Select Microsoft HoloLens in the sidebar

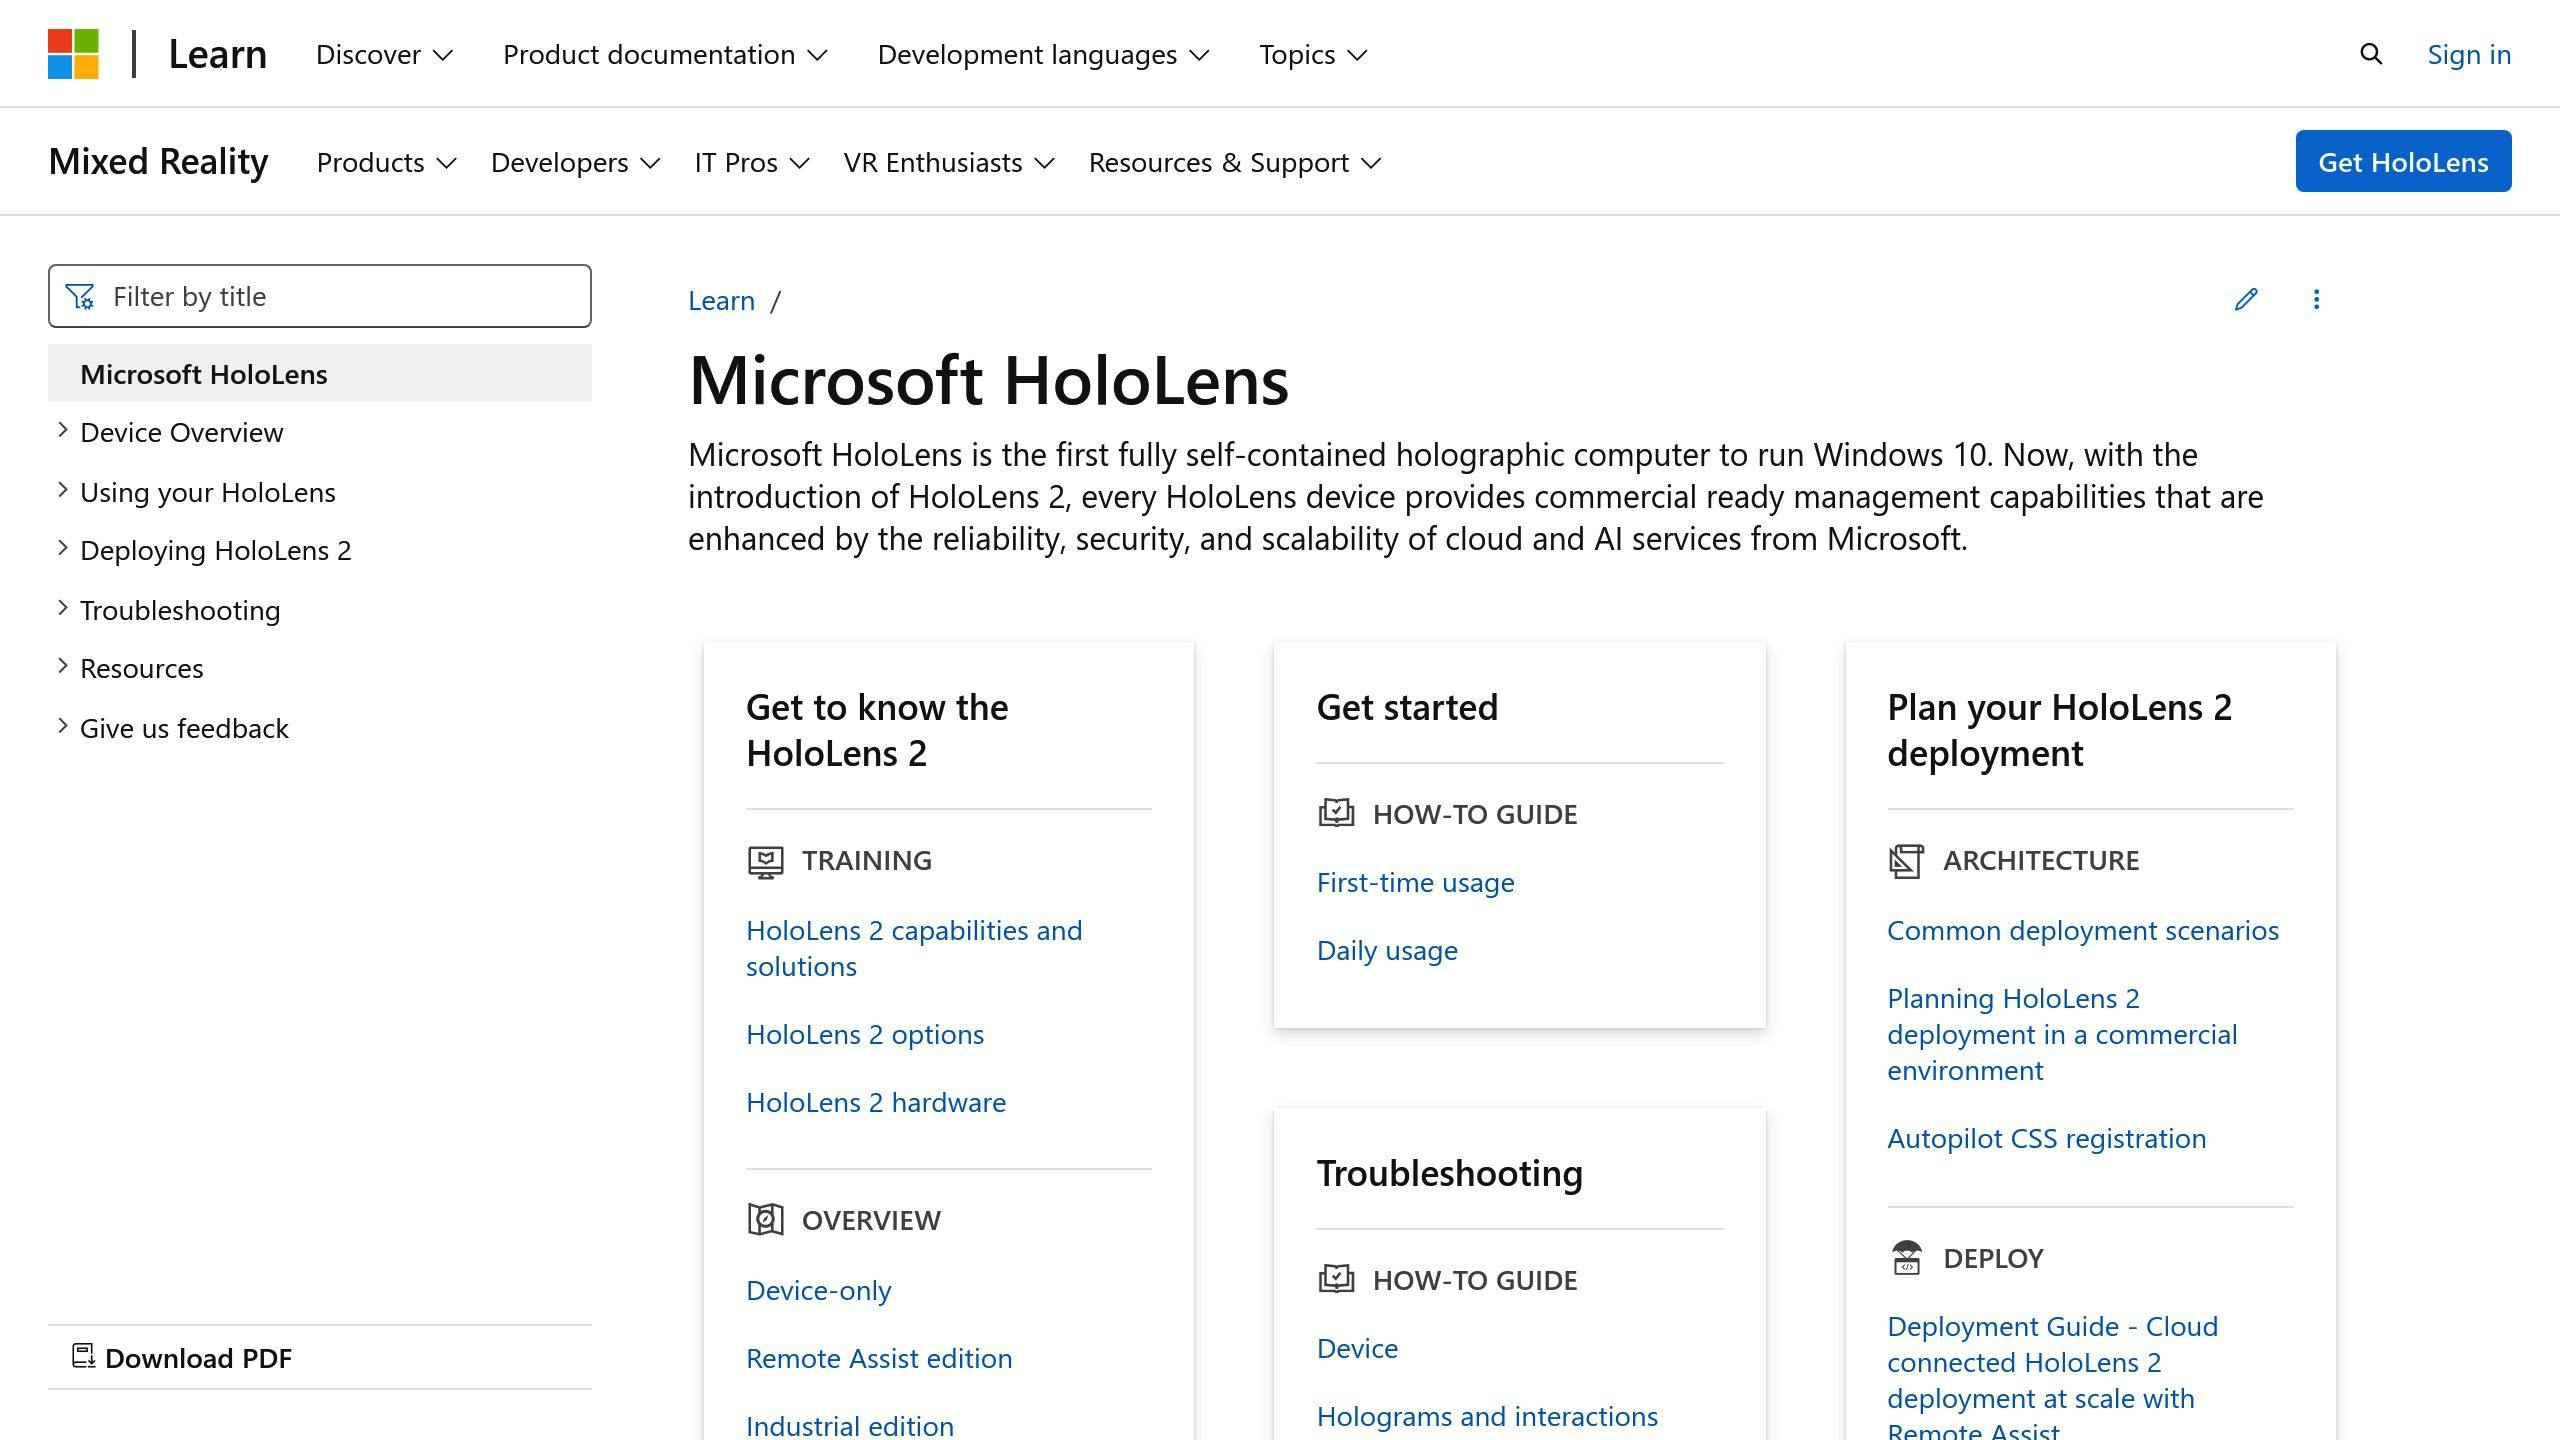(320, 373)
